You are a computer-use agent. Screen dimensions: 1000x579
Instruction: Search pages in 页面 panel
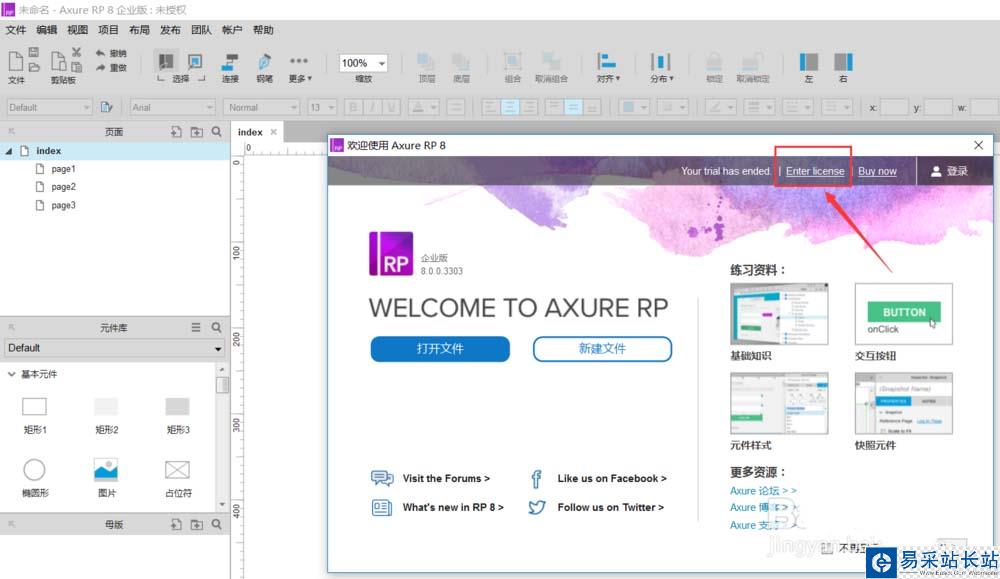[217, 131]
